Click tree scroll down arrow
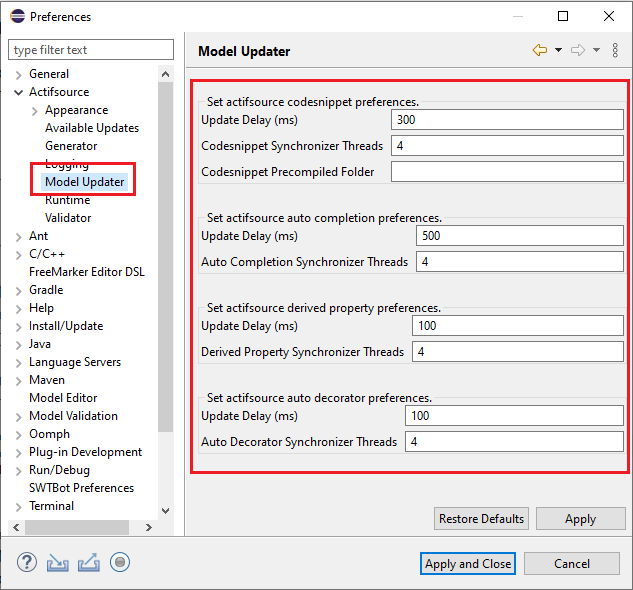 click(165, 511)
